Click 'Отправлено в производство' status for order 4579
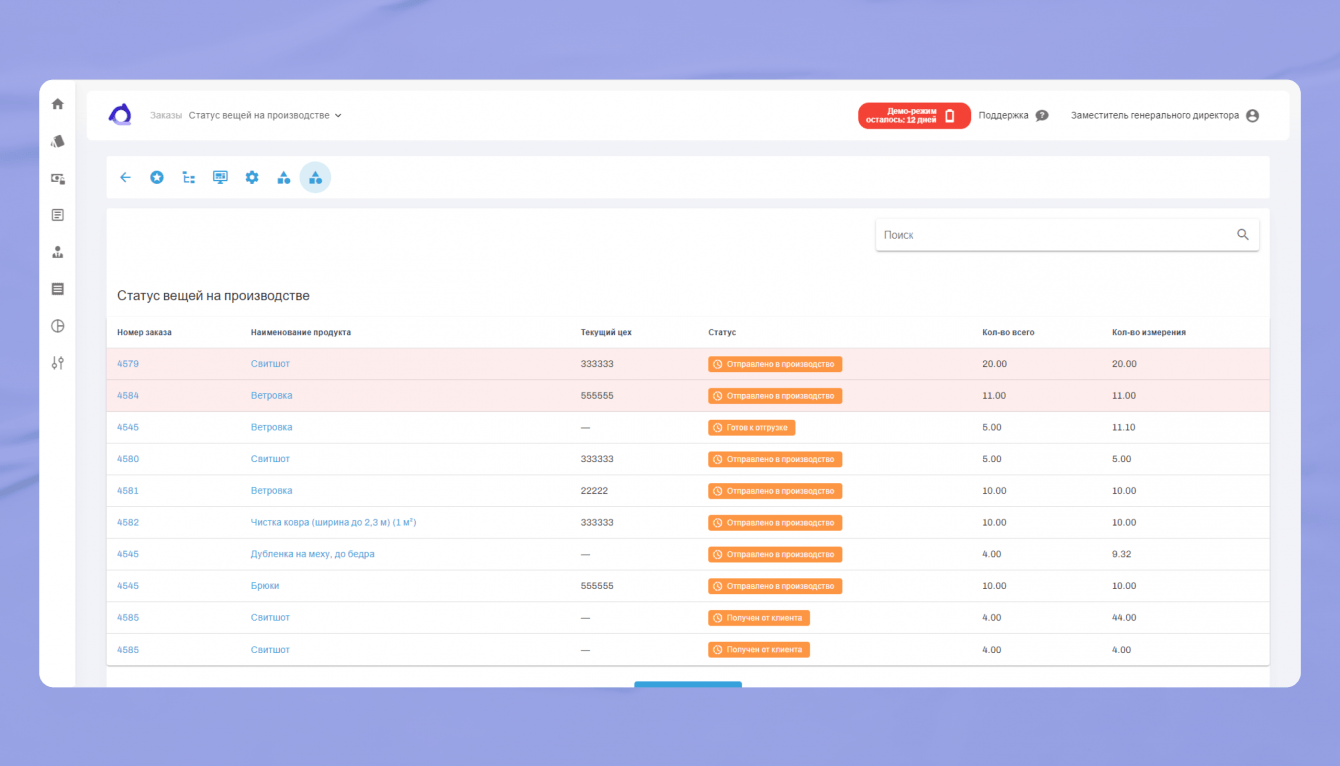 point(775,364)
